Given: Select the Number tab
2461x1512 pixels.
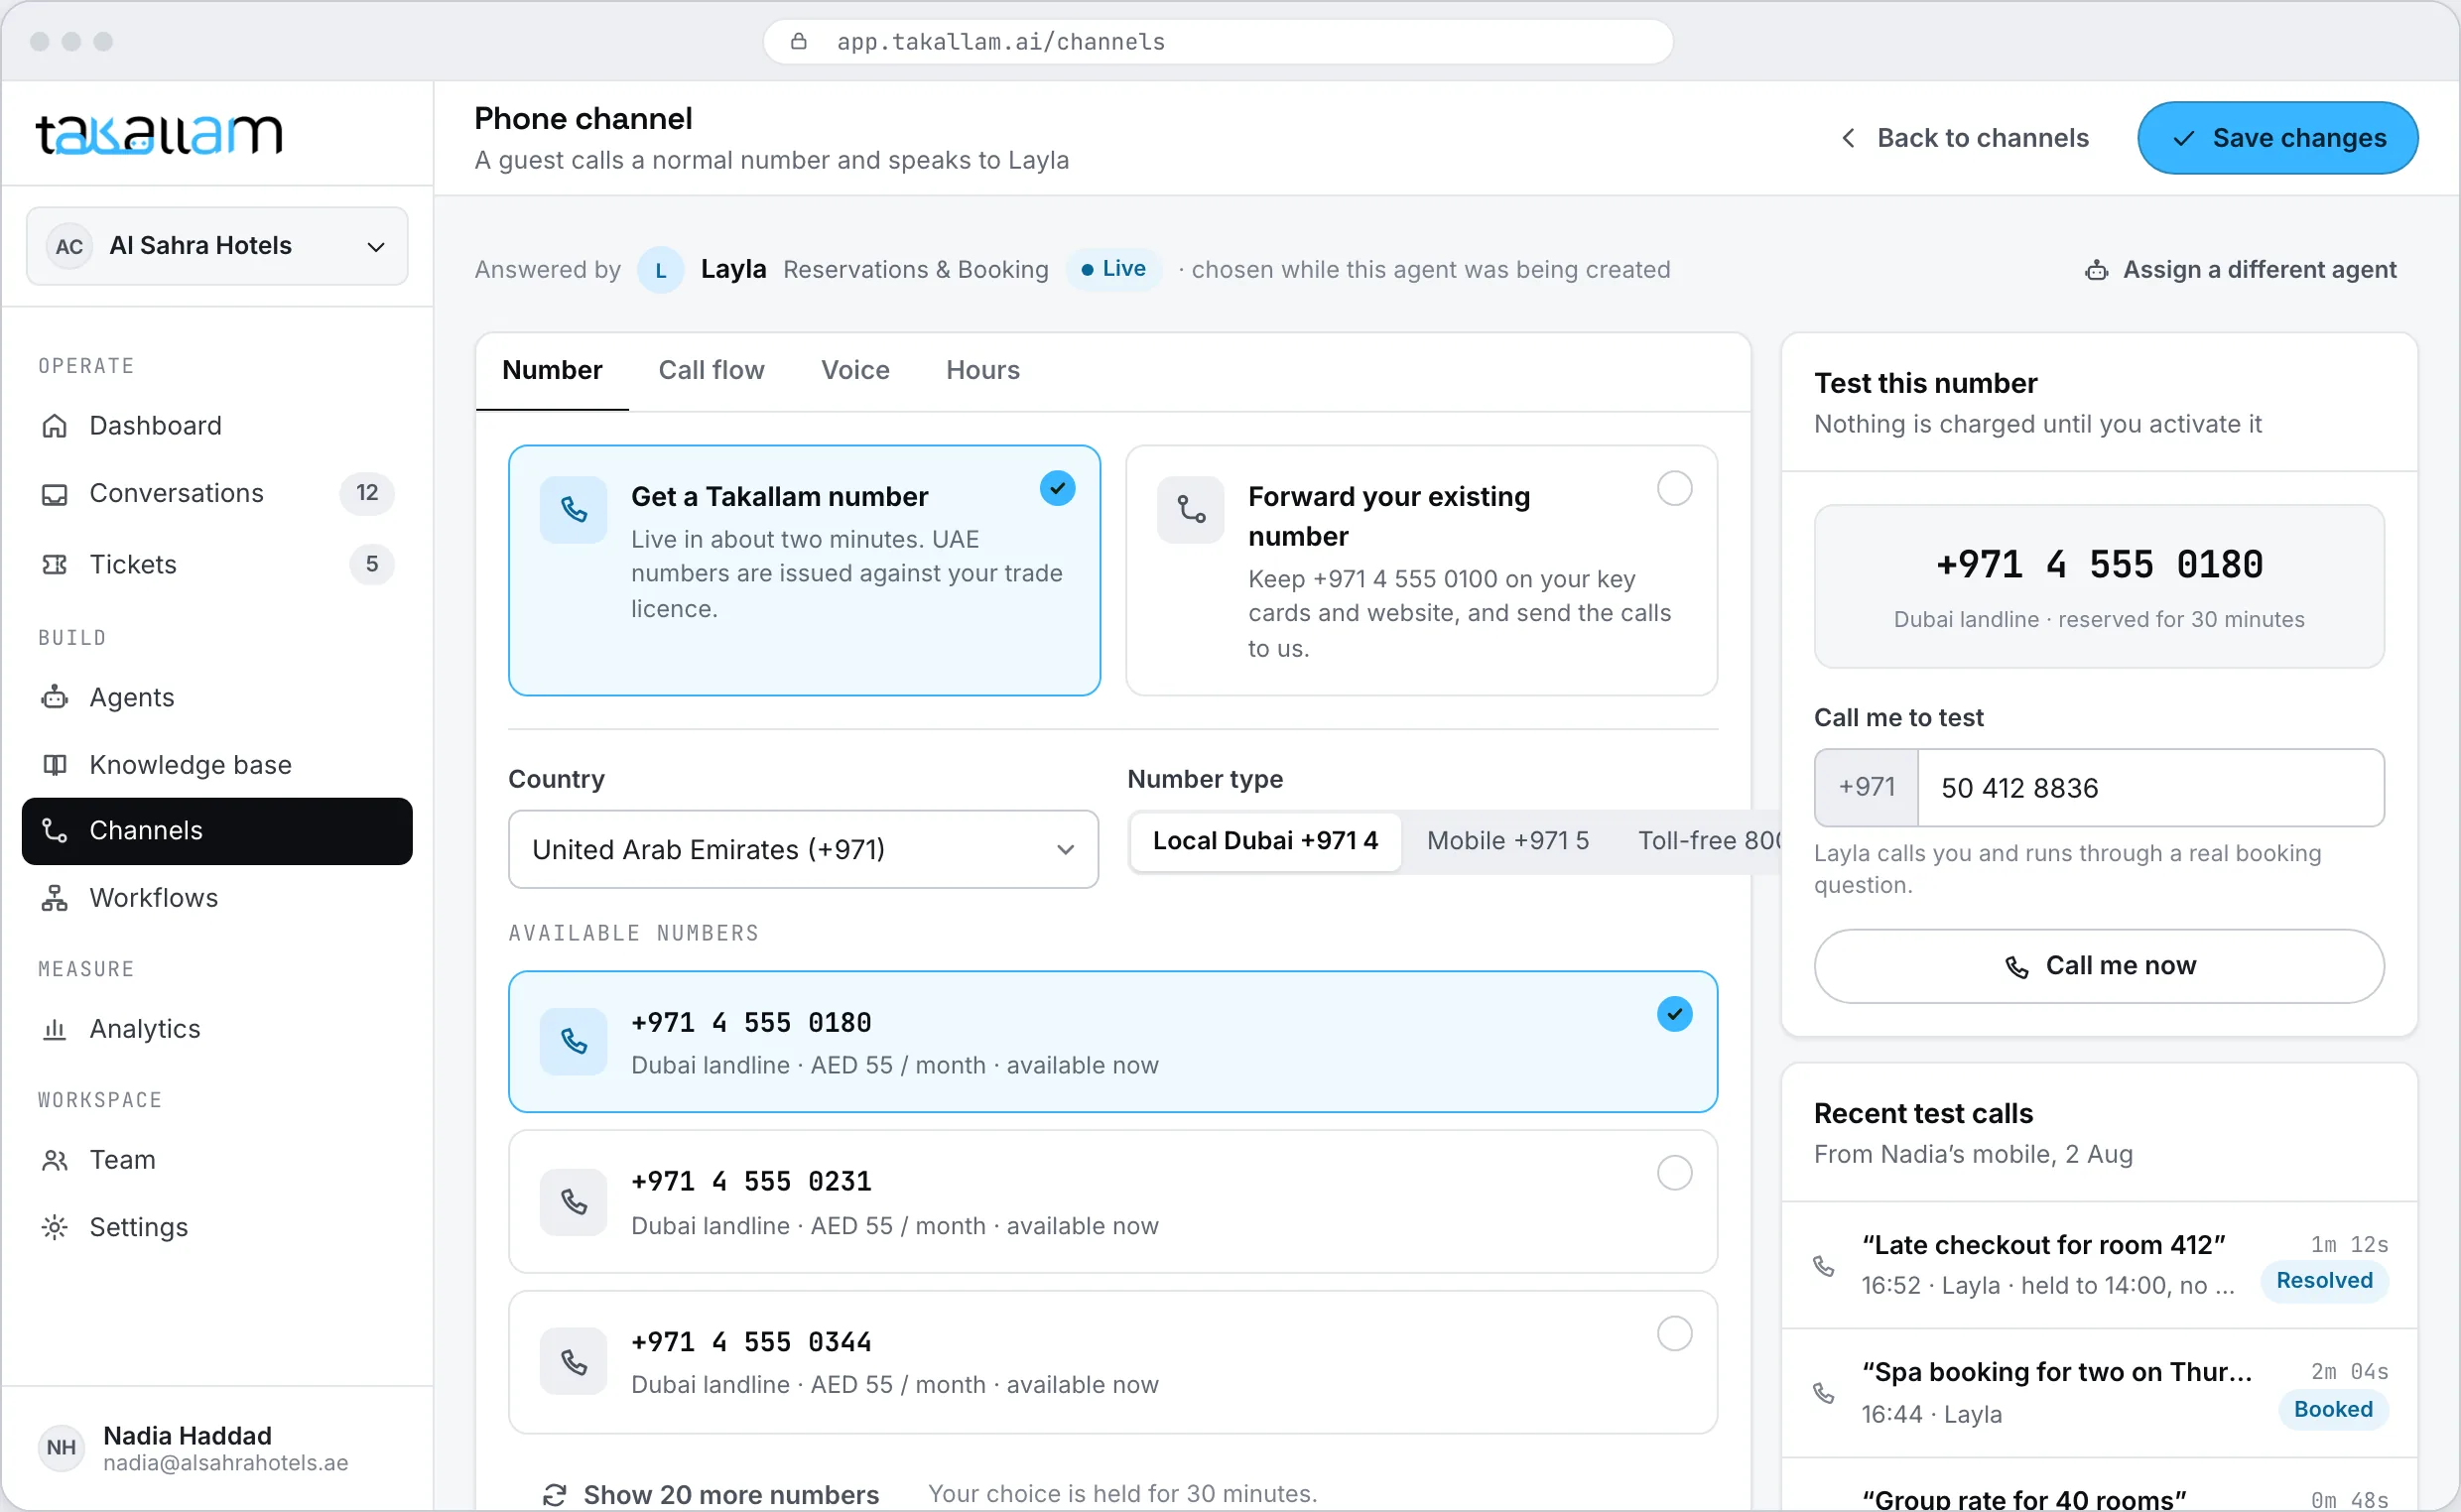Looking at the screenshot, I should [552, 371].
